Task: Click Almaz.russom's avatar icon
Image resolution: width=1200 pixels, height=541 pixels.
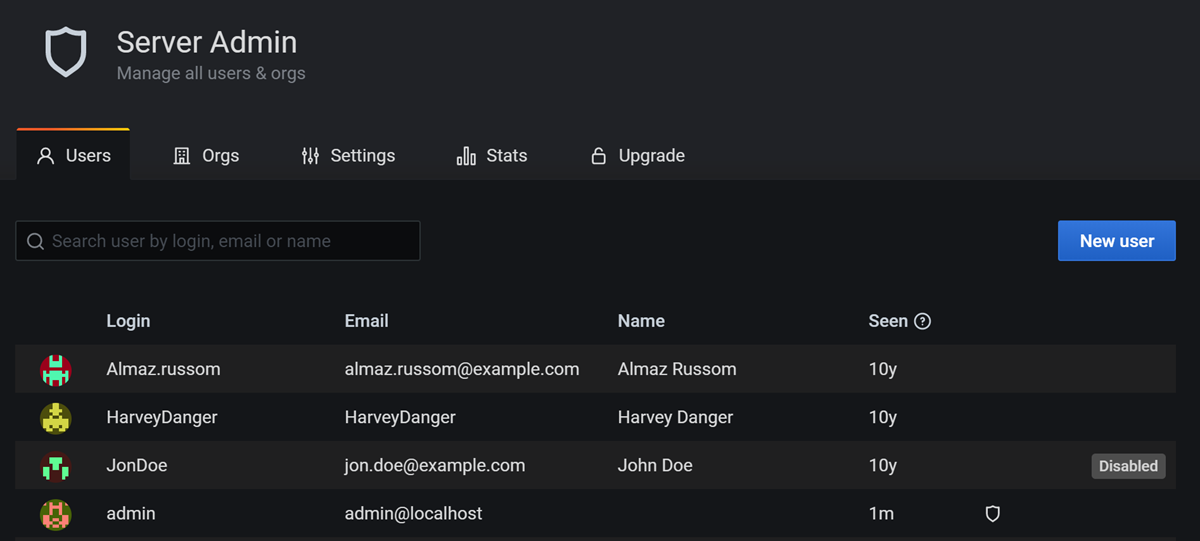Action: [56, 370]
